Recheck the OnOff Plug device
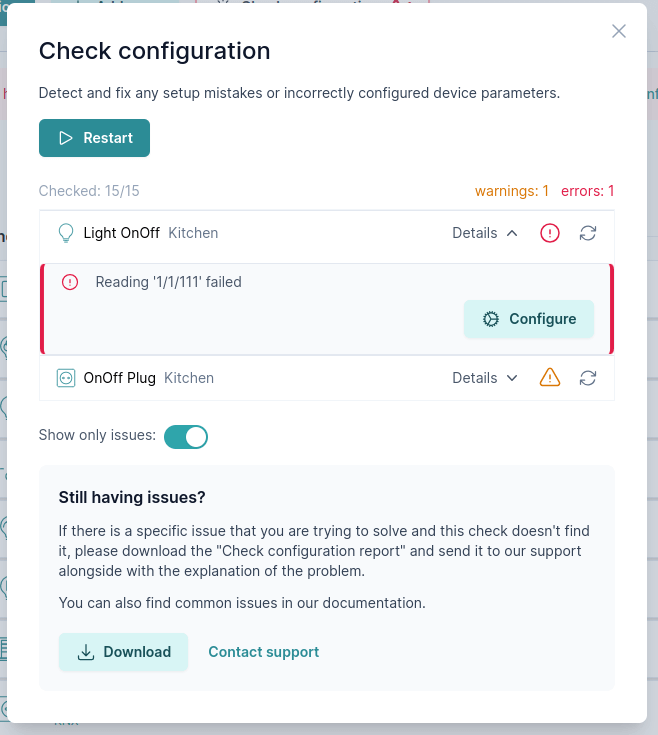Viewport: 658px width, 735px height. point(588,378)
